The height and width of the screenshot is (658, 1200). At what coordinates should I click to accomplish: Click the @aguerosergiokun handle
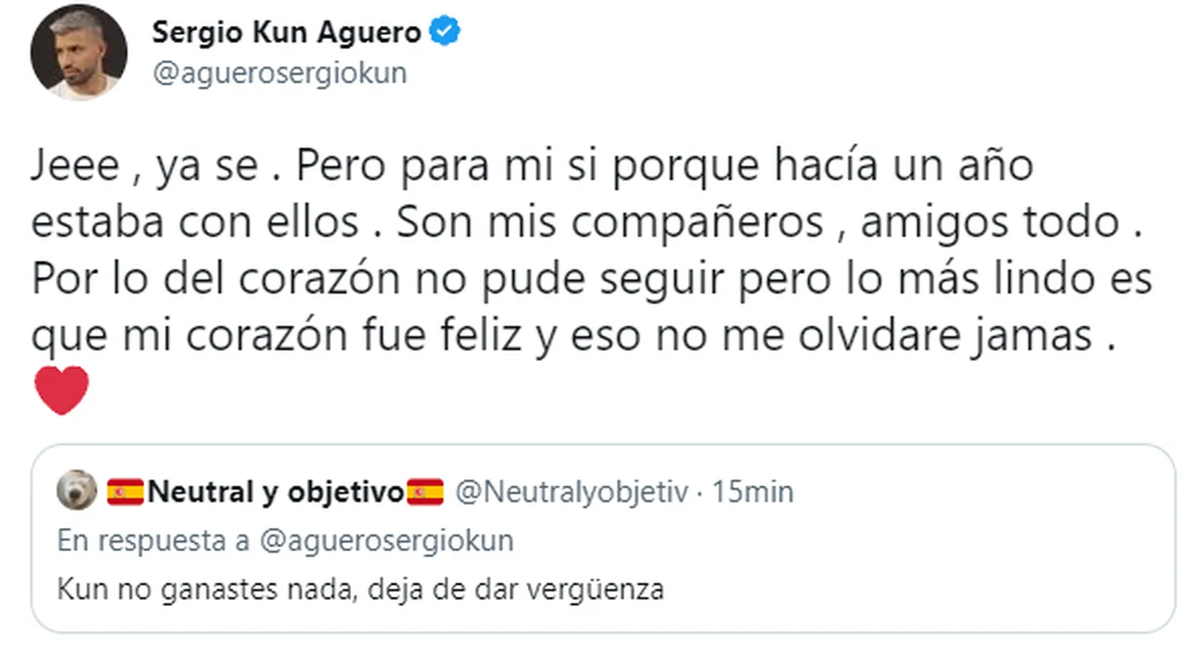(280, 72)
